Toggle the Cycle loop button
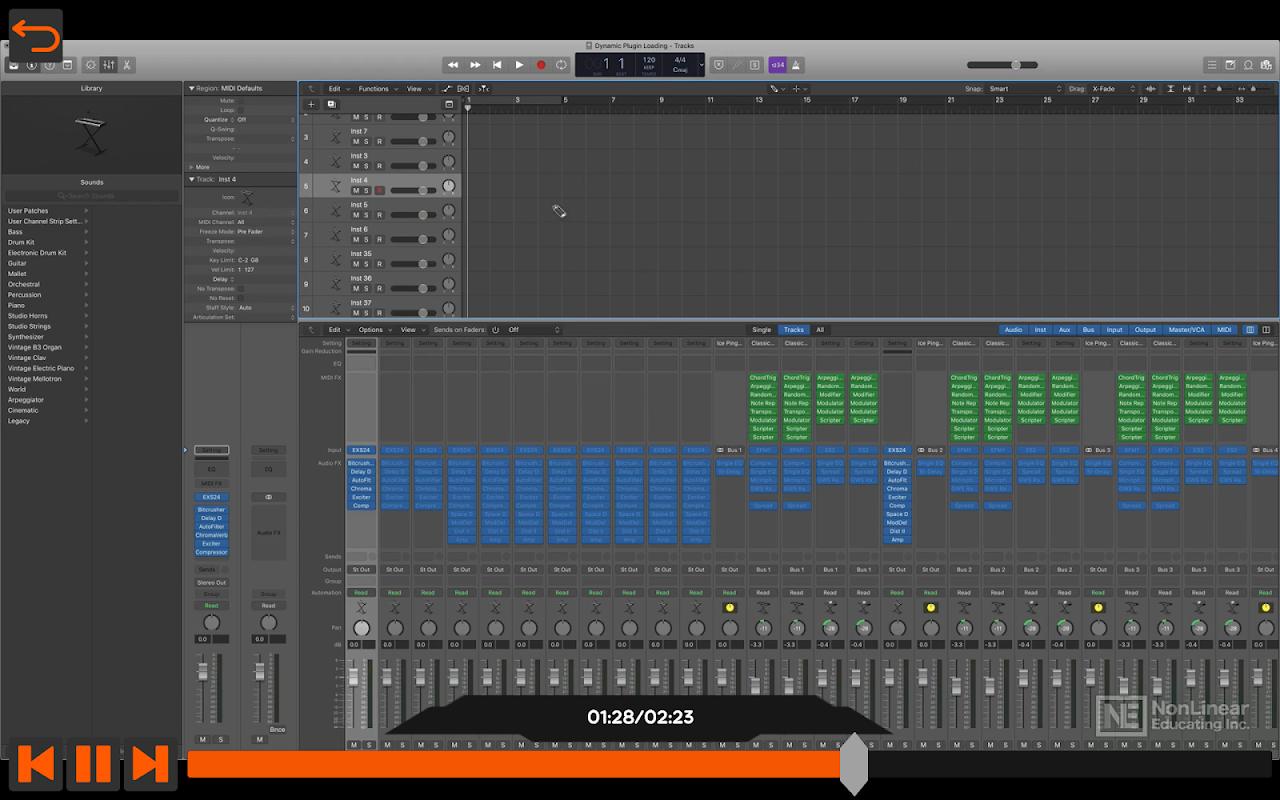 (x=562, y=65)
